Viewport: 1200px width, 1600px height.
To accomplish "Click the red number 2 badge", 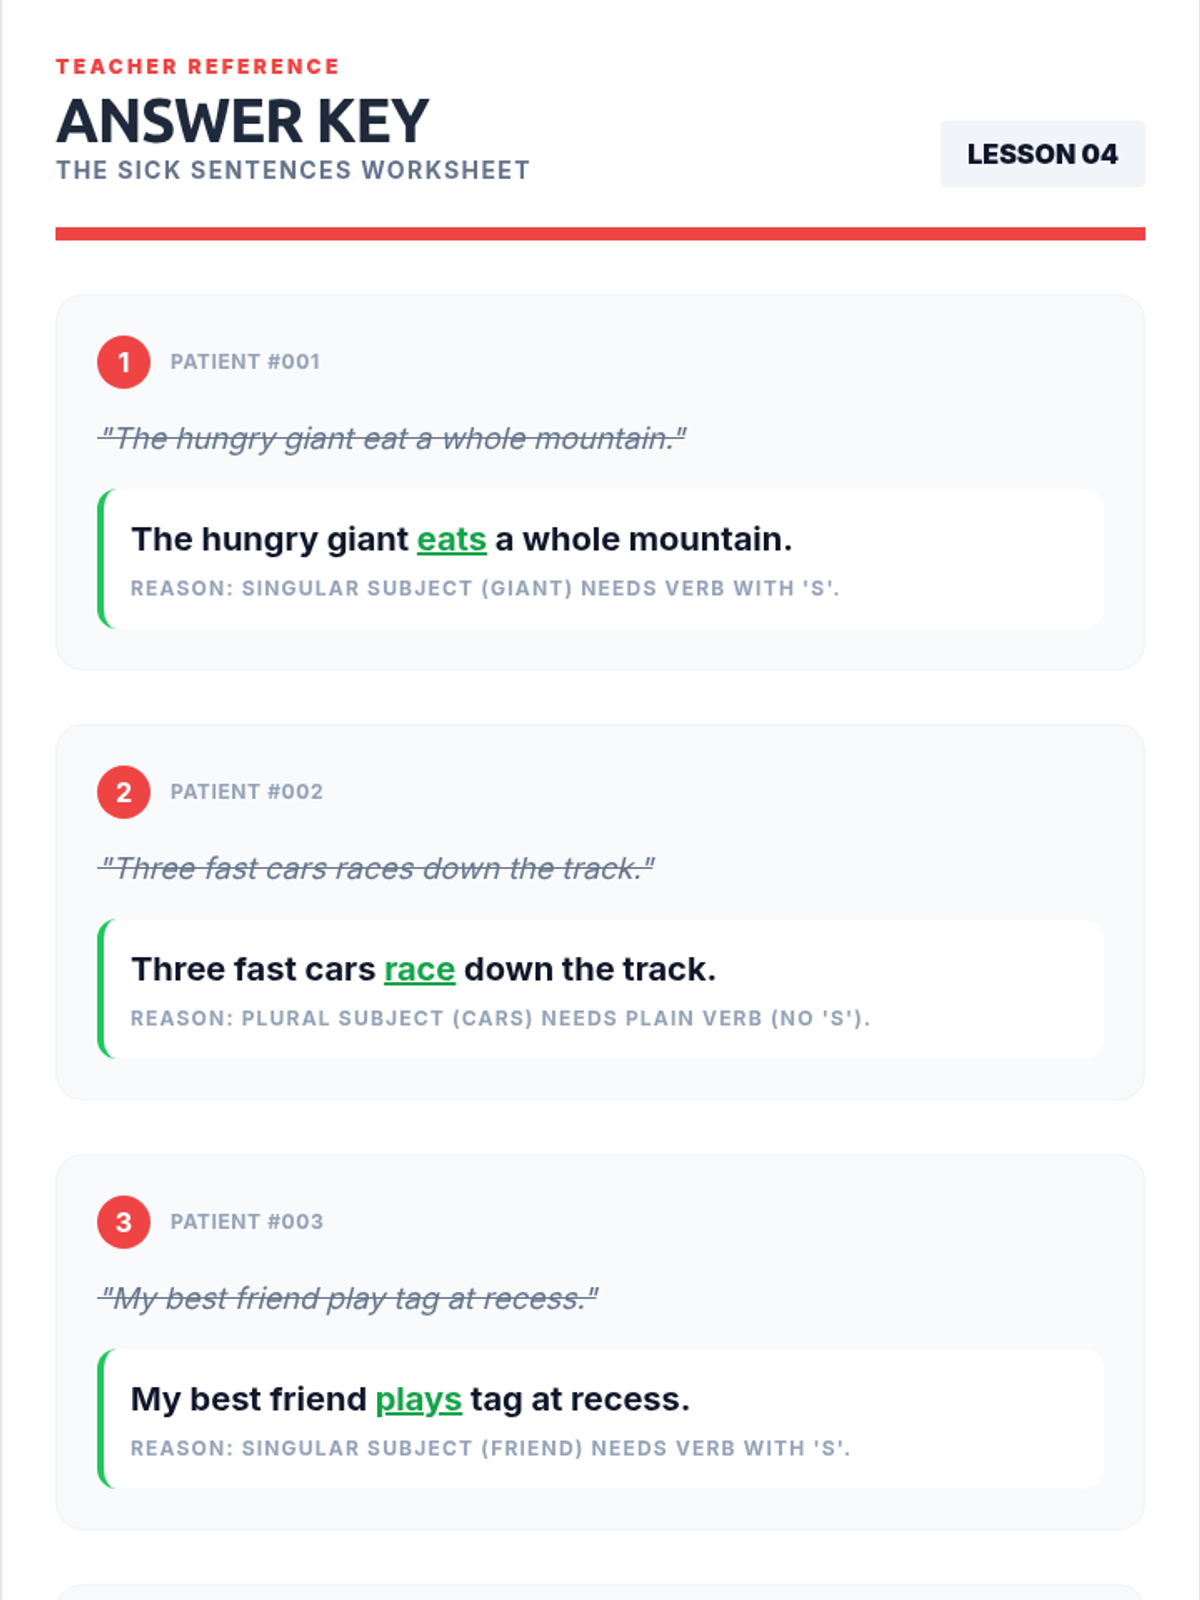I will pos(124,792).
